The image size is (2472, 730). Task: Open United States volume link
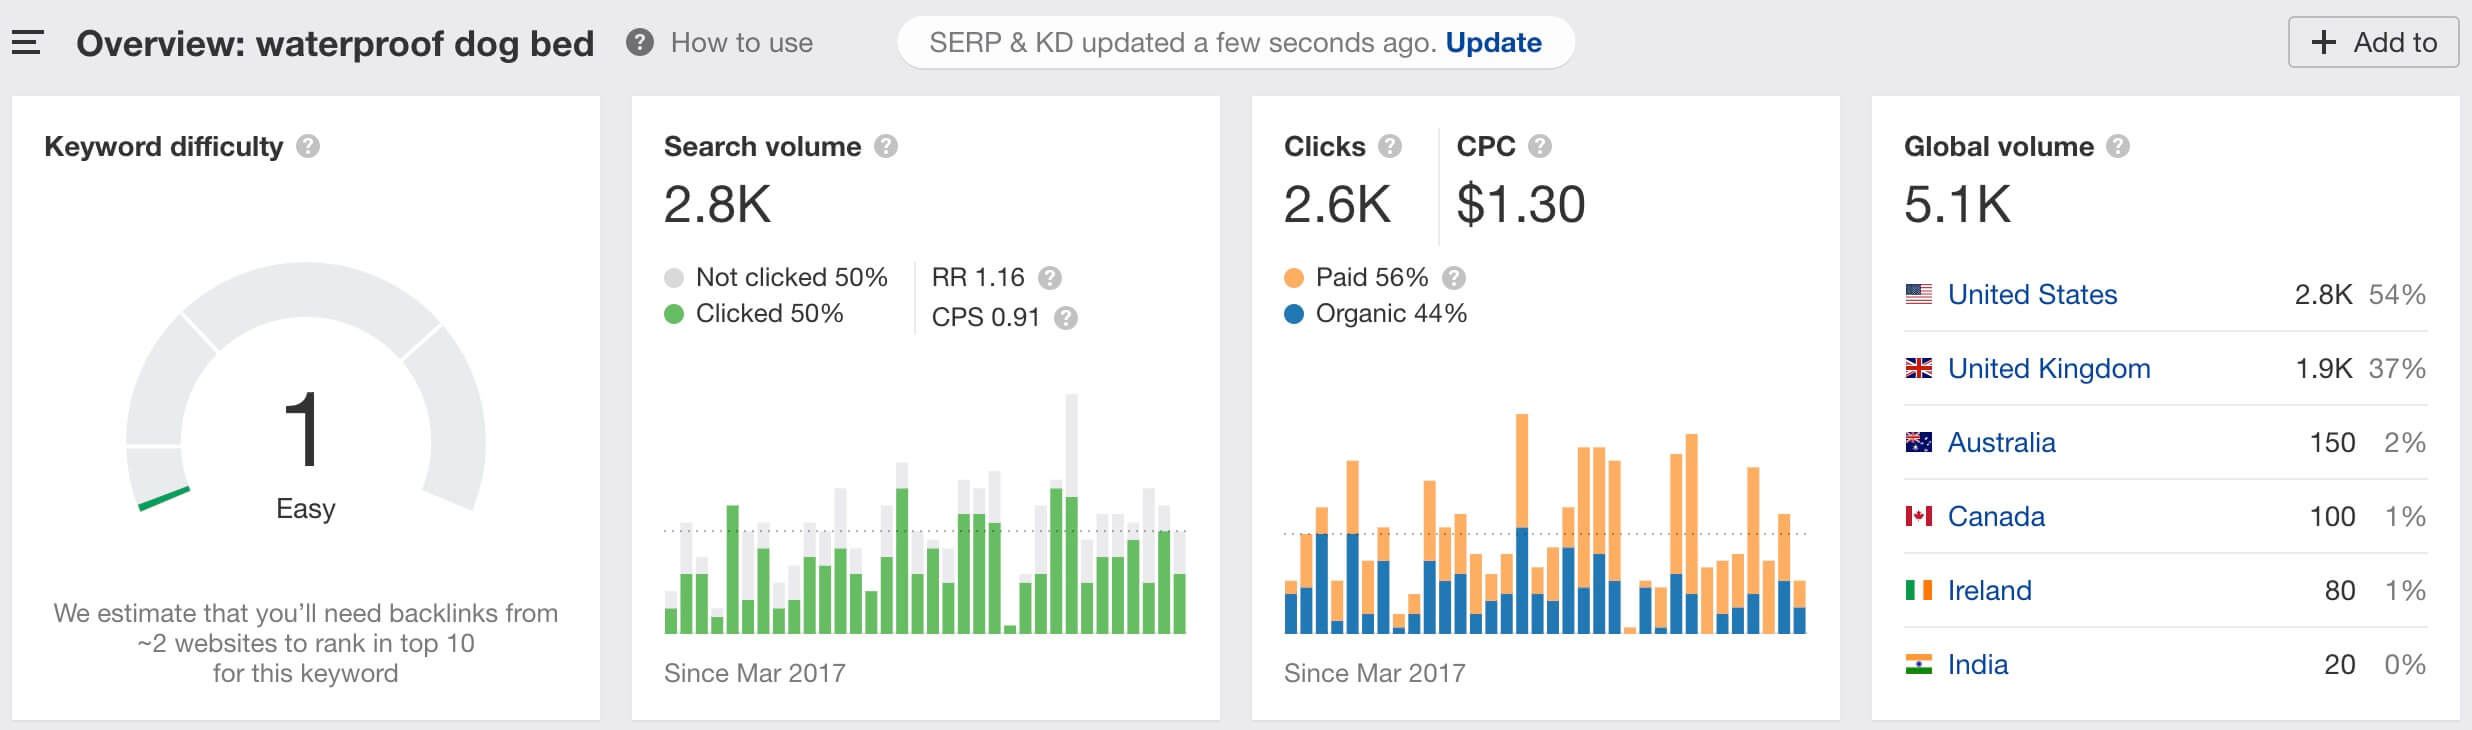pyautogui.click(x=2032, y=294)
